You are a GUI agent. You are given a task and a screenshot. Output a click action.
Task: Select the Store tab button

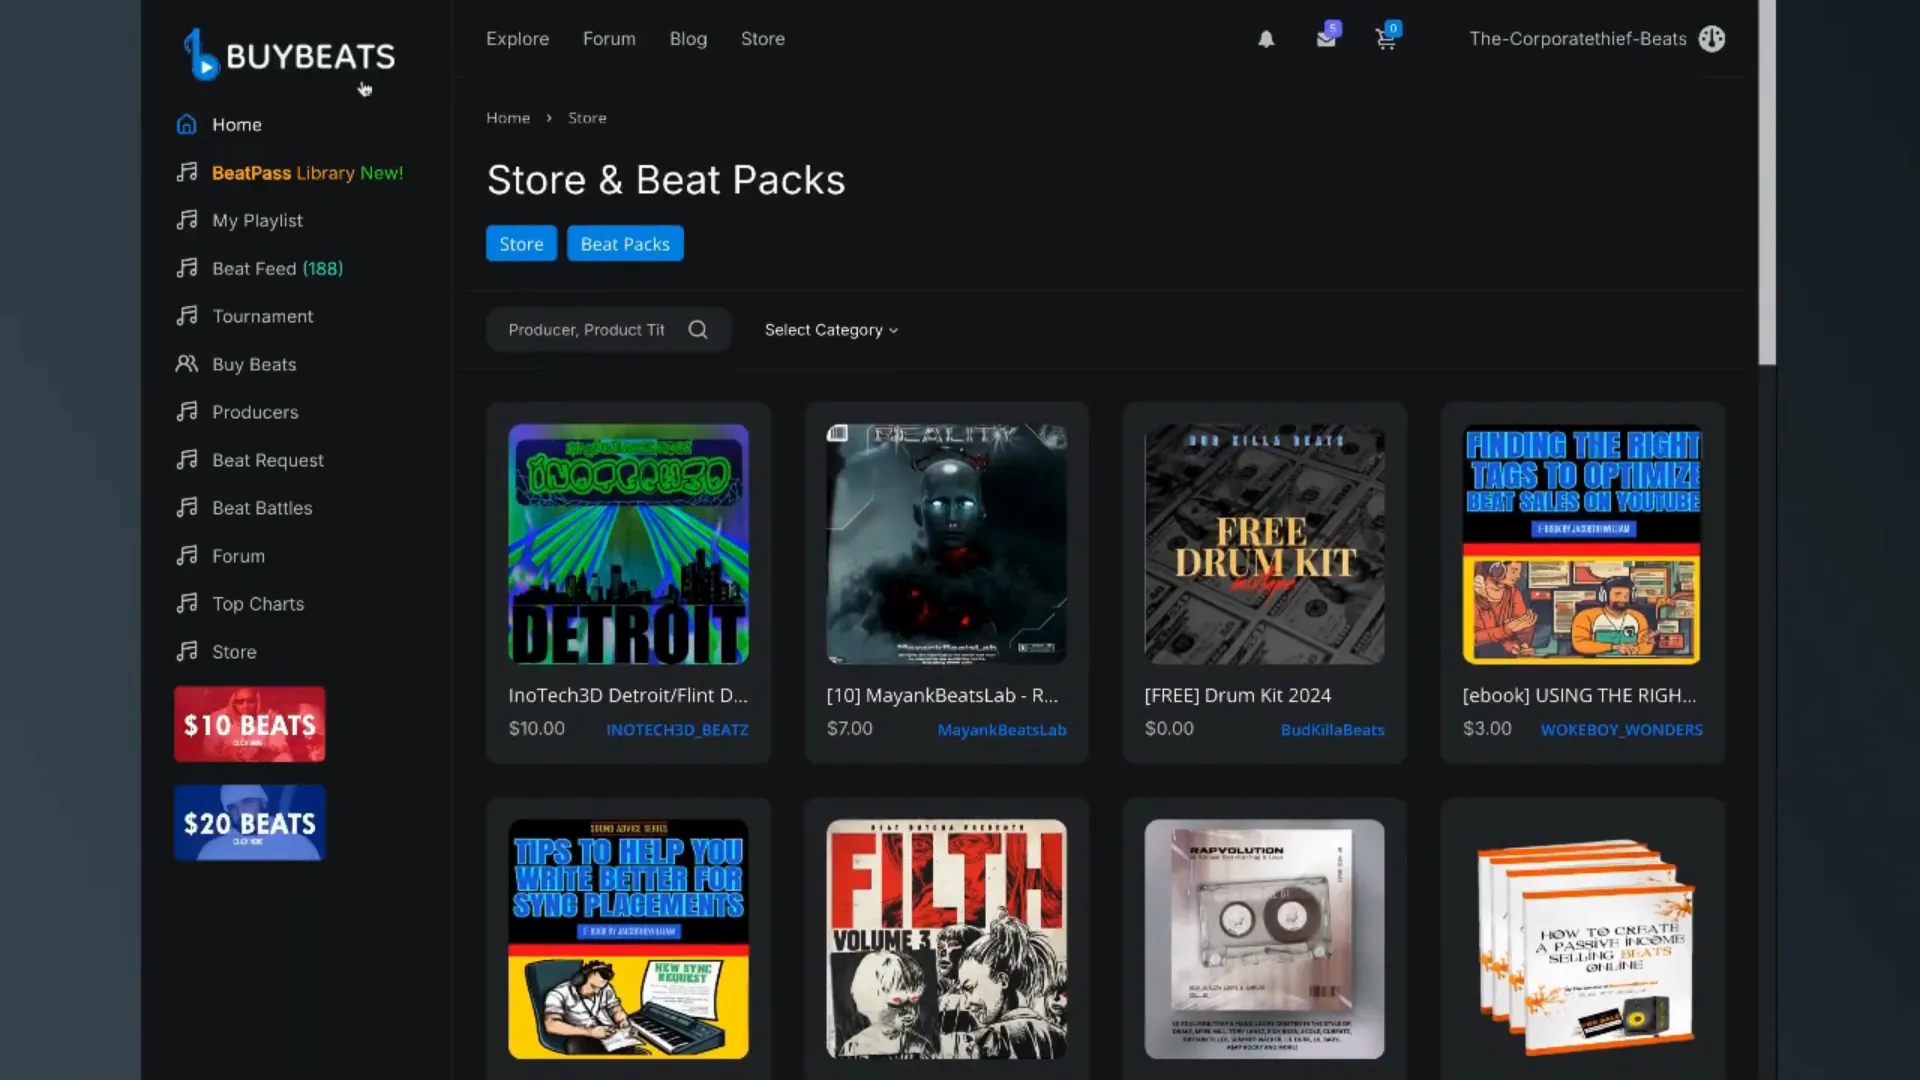(521, 244)
